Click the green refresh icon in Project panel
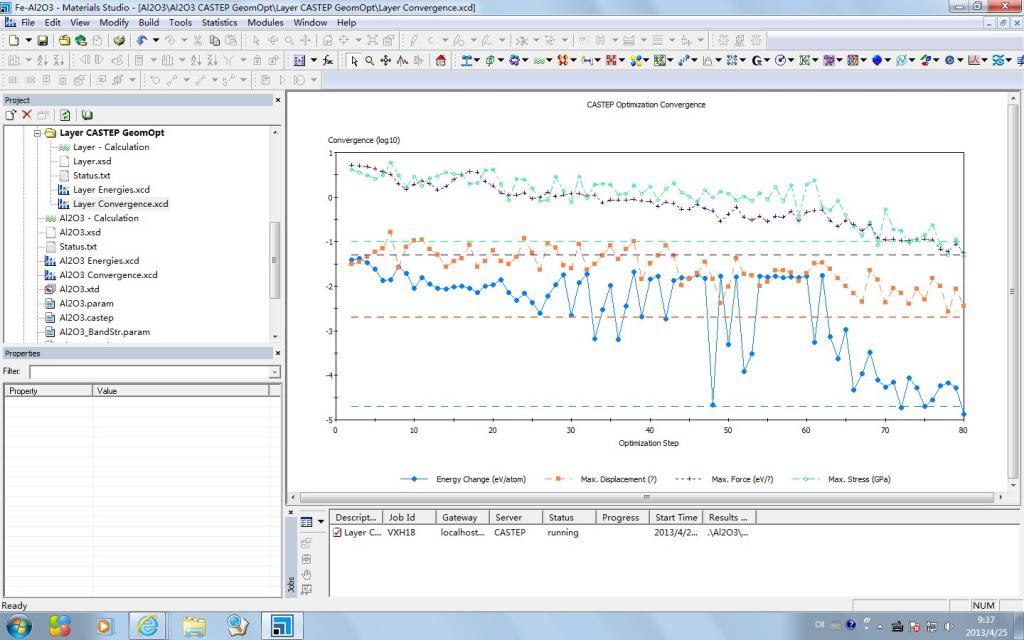Screen dimensions: 1024x640 click(x=65, y=115)
